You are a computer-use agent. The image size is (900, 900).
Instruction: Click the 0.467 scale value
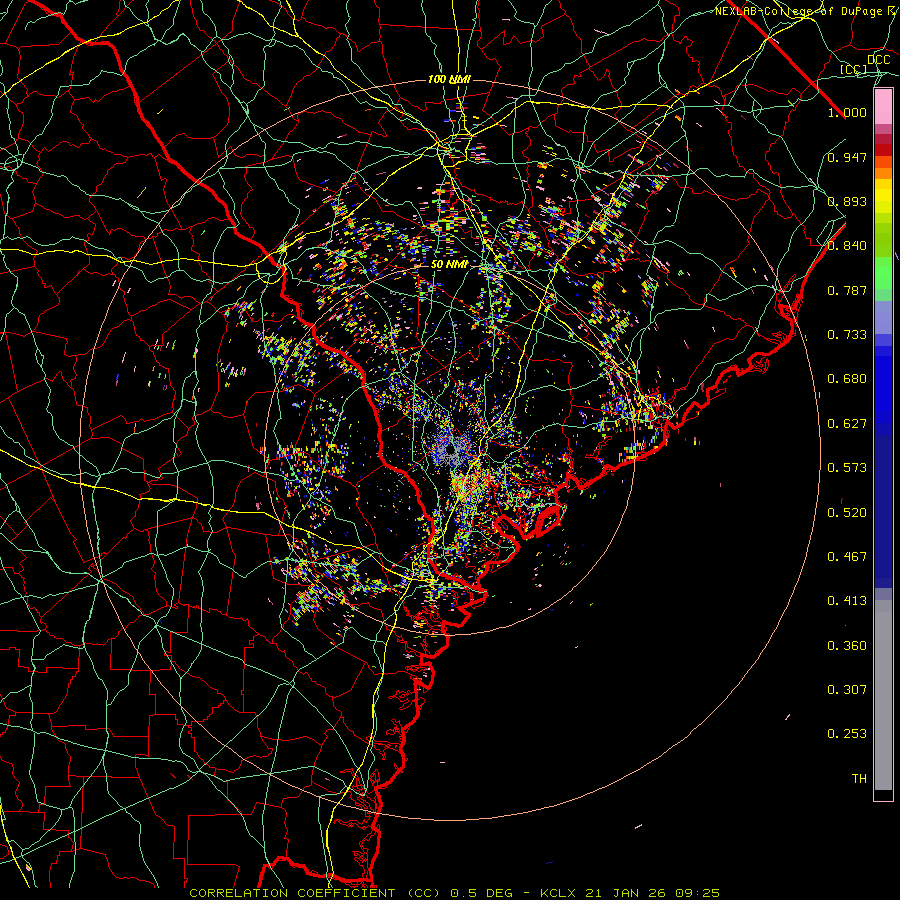click(x=847, y=557)
